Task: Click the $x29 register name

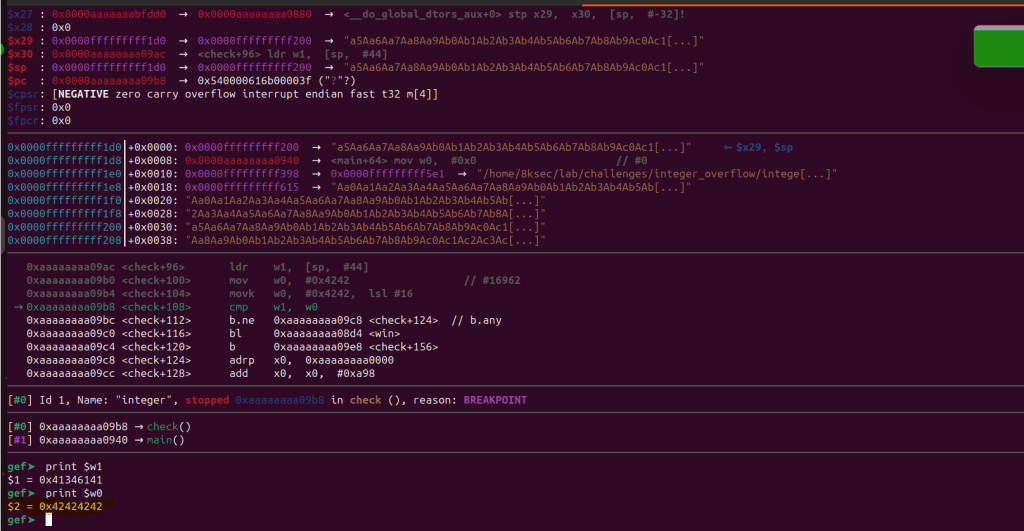Action: [20, 40]
